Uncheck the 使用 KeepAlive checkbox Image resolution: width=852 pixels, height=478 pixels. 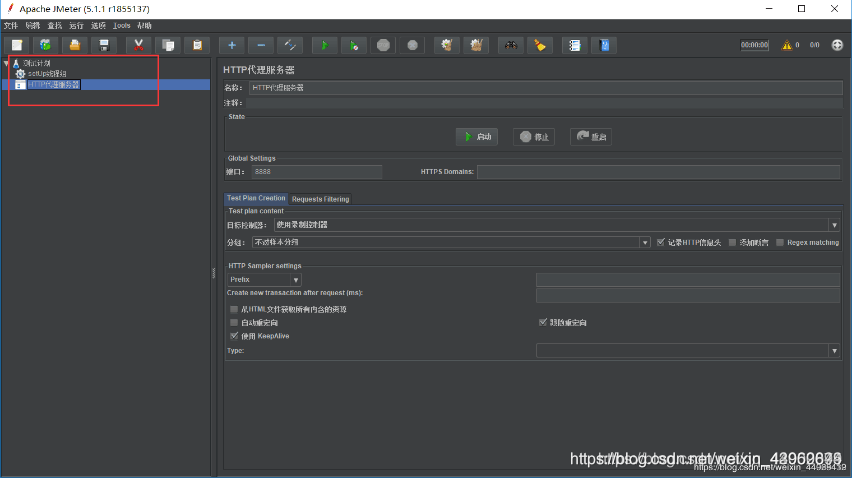[x=234, y=336]
